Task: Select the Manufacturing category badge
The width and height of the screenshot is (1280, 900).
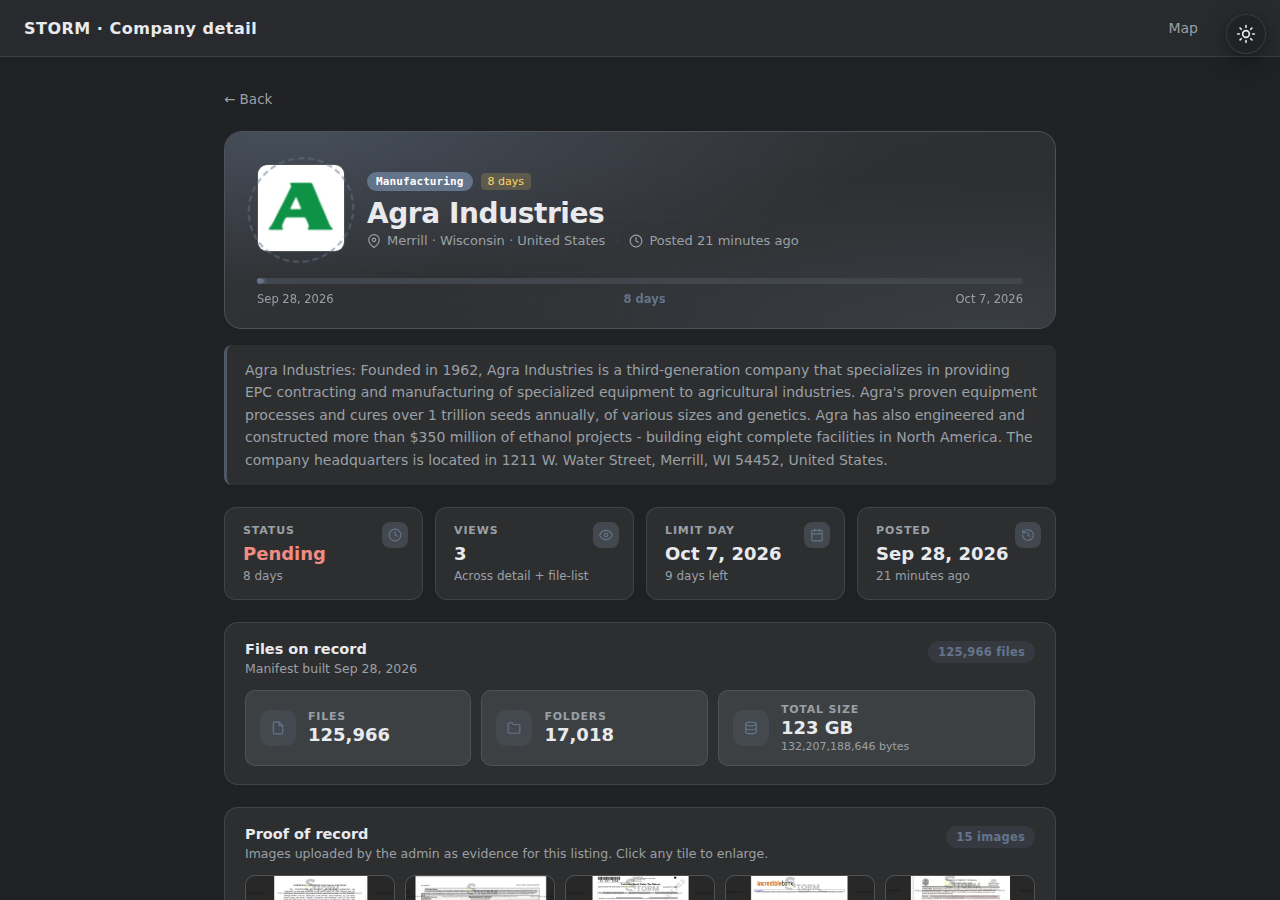Action: (x=420, y=181)
